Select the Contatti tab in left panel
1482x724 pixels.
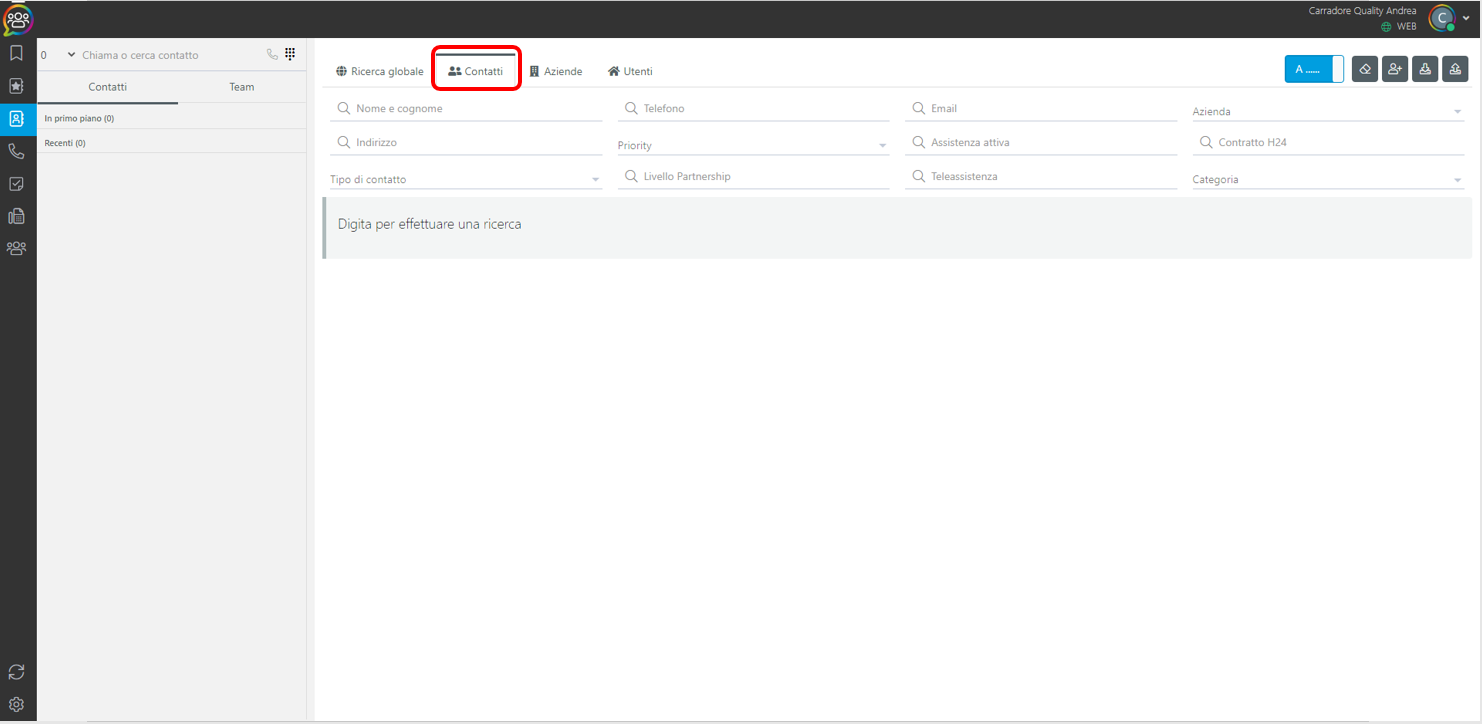(108, 87)
